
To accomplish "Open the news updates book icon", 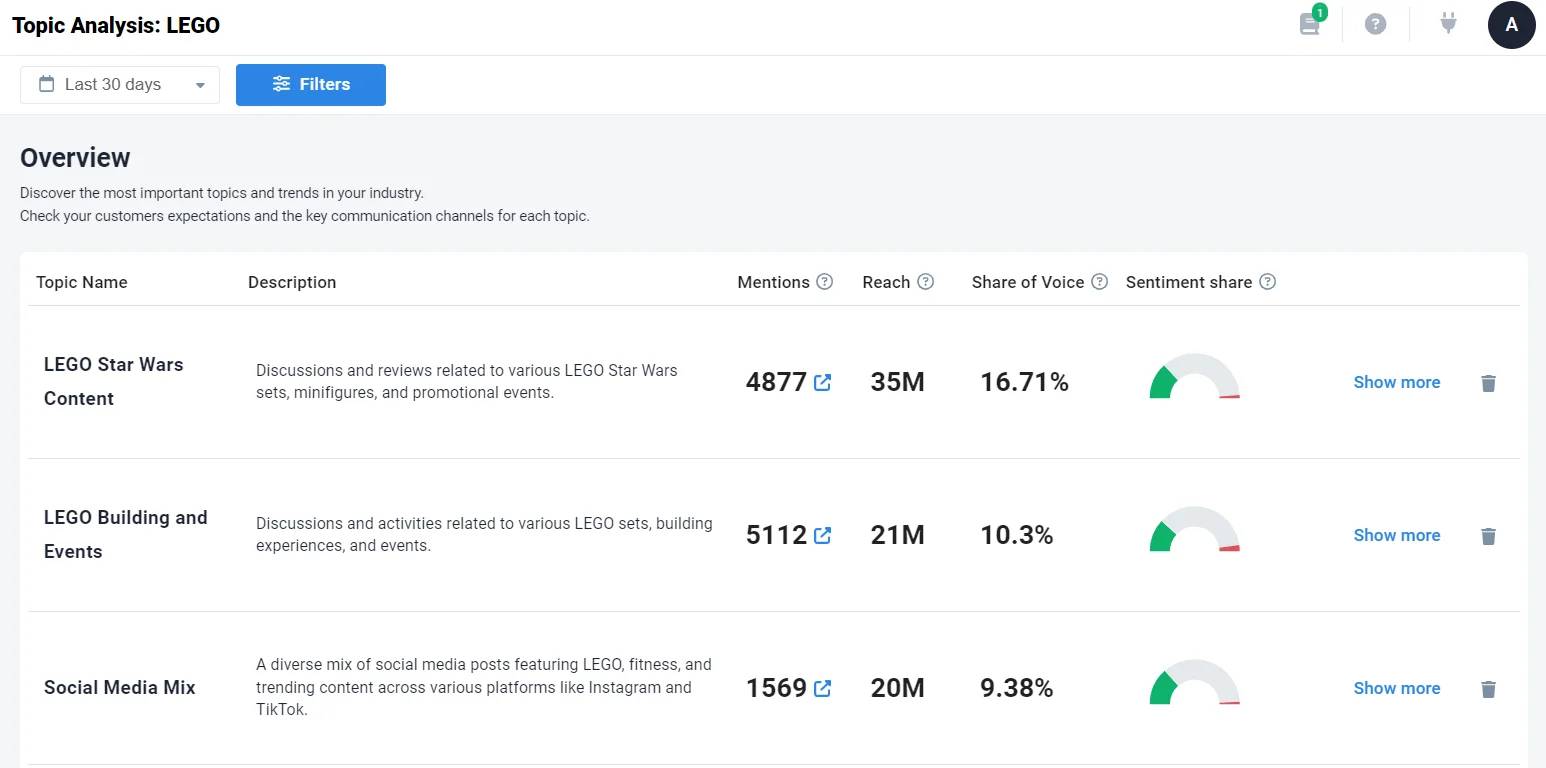I will coord(1309,25).
